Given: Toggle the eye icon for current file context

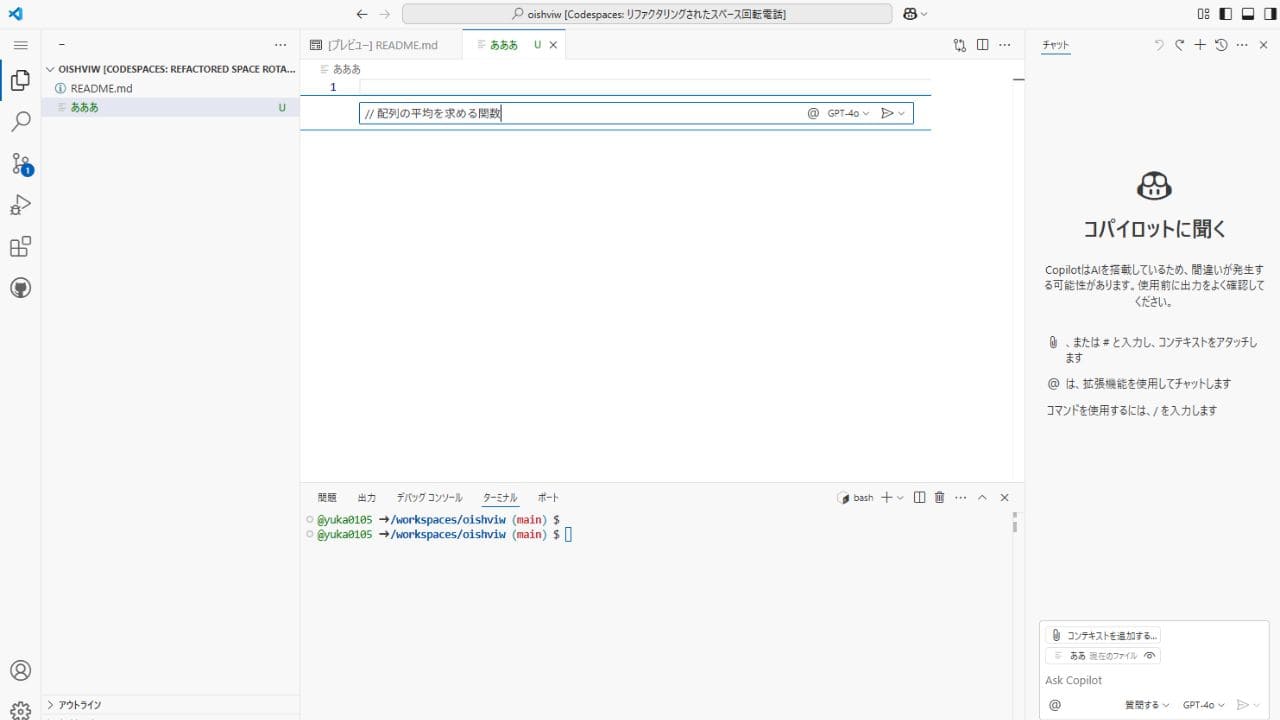Looking at the screenshot, I should tap(1150, 656).
